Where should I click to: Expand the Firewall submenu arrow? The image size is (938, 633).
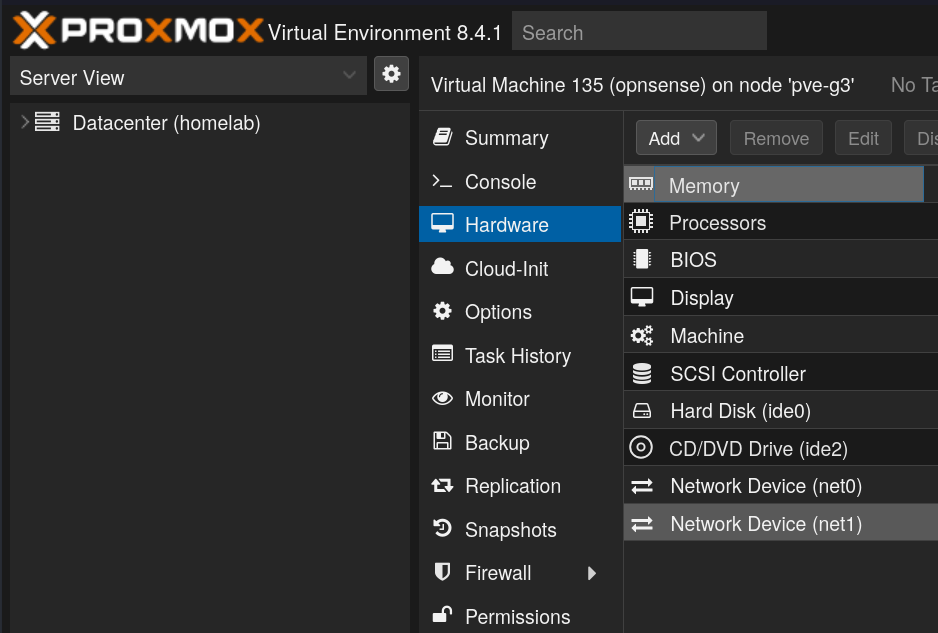coord(592,573)
